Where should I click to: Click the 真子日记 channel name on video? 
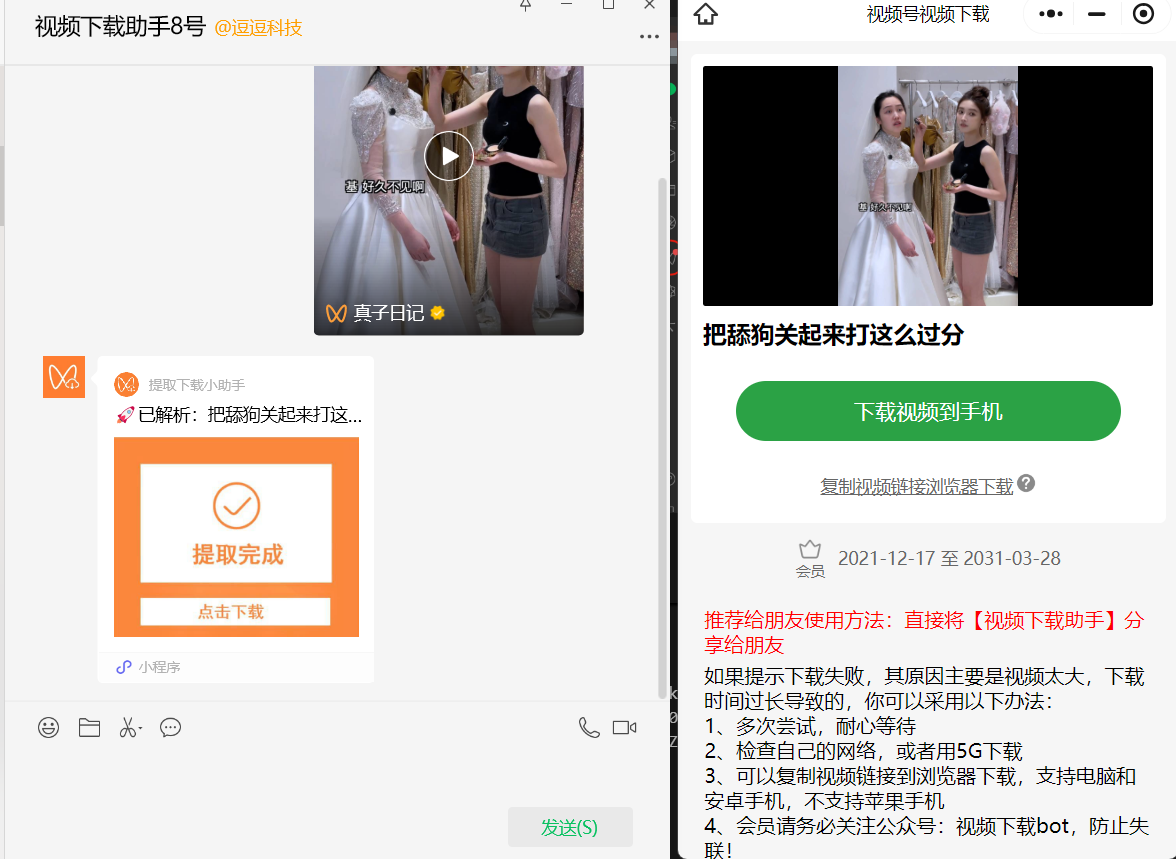tap(388, 313)
